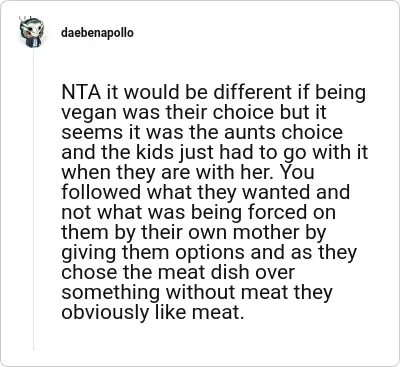This screenshot has height=367, width=400.
Task: Open the daebenapollo user profile link
Action: (97, 33)
